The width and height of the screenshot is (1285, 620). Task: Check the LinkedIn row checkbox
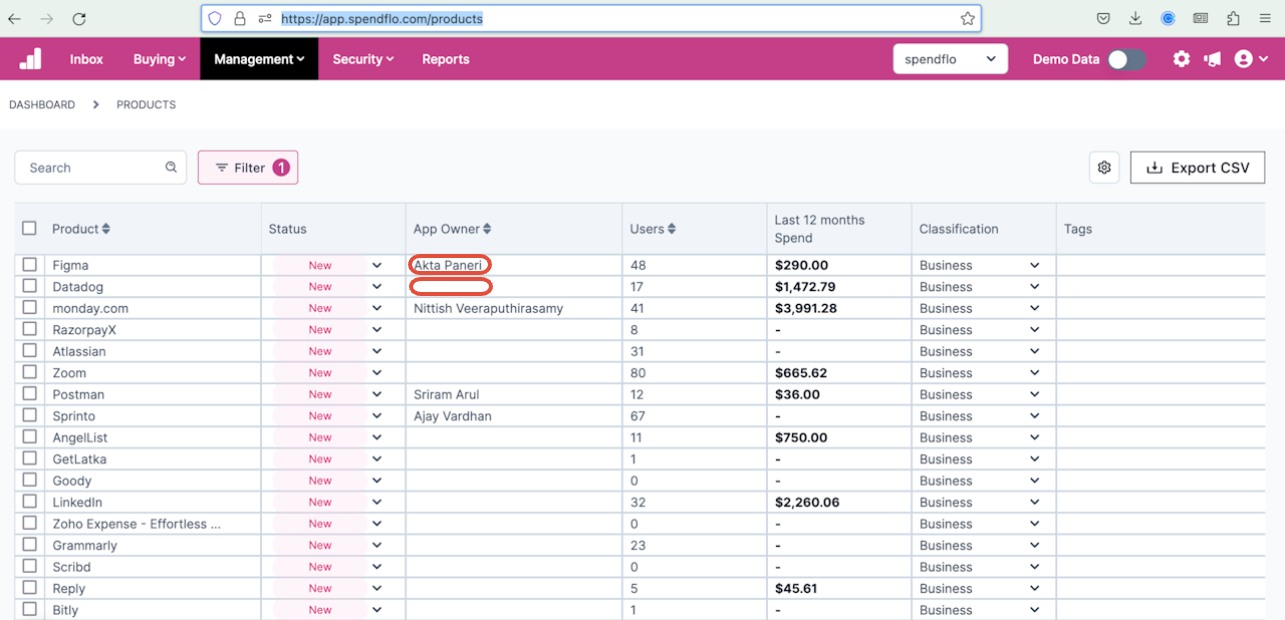click(30, 502)
